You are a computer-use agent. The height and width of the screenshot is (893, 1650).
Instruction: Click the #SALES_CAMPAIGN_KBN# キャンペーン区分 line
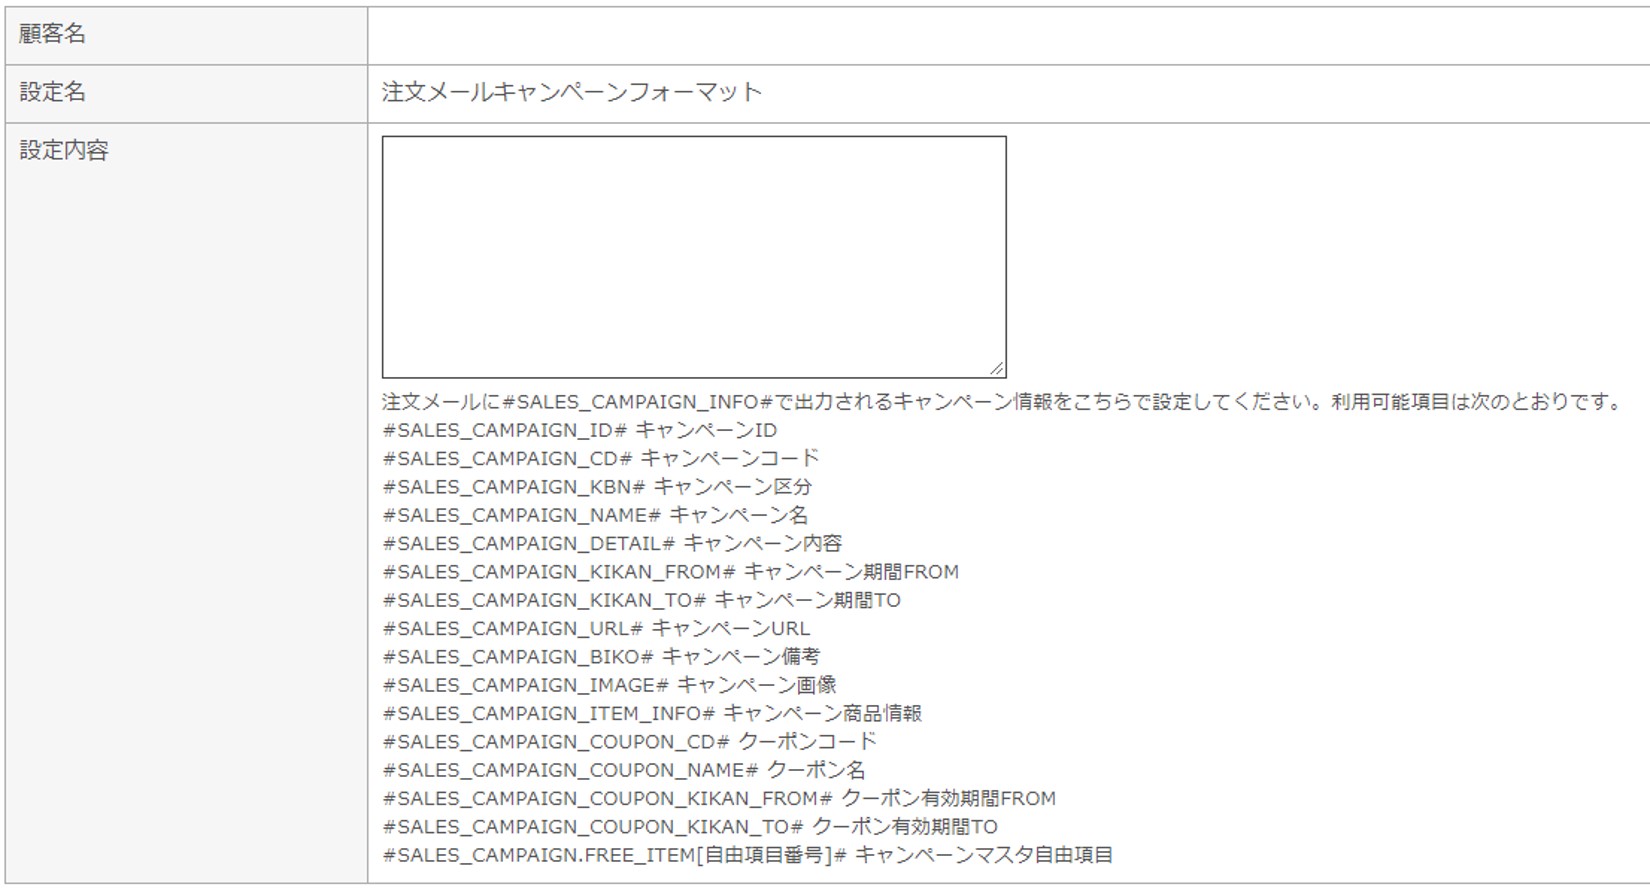point(597,487)
